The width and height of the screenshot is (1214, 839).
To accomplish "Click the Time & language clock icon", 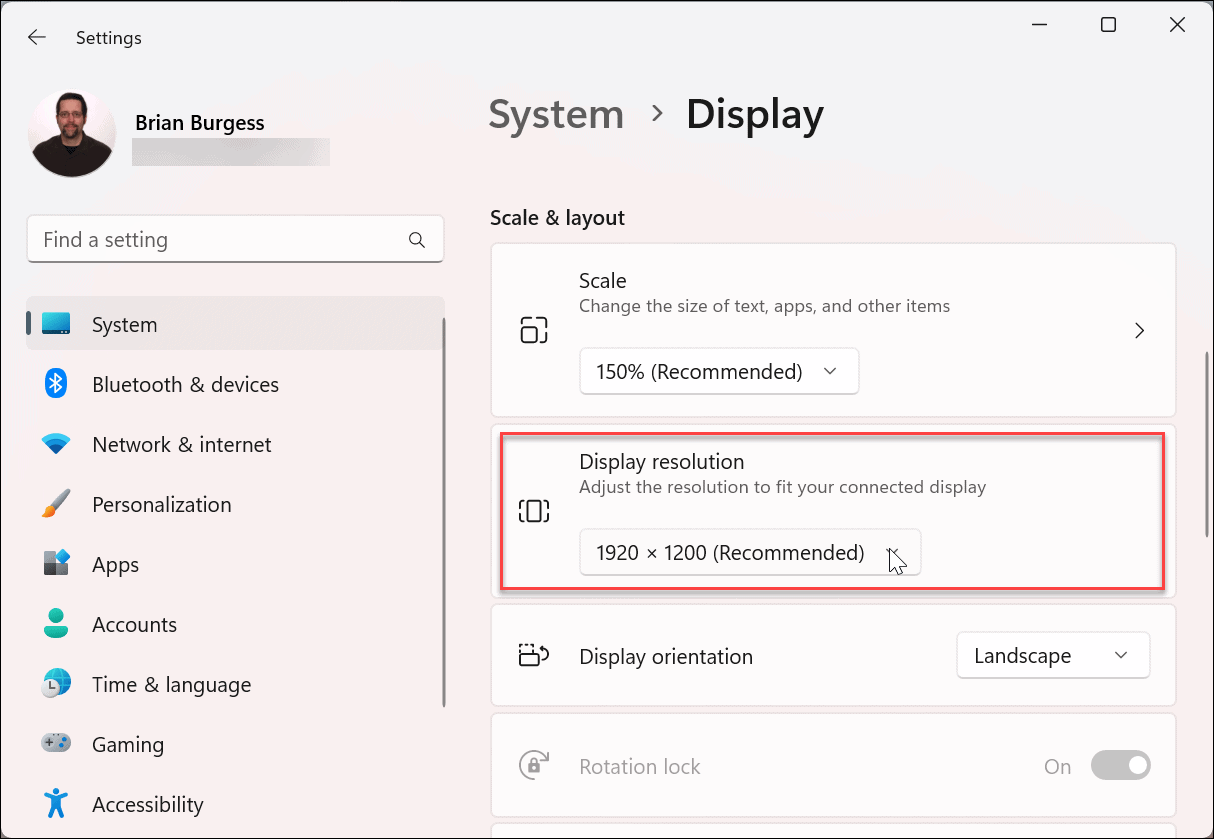I will [56, 684].
